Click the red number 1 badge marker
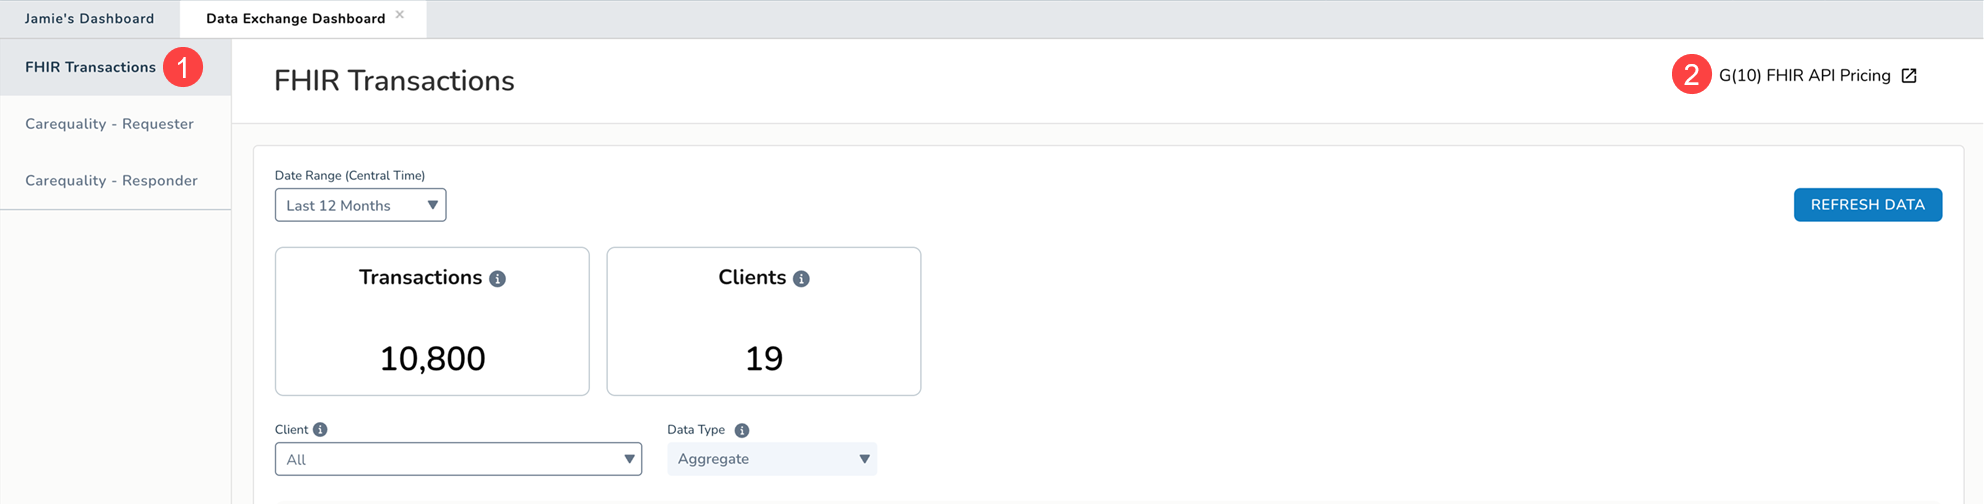Image resolution: width=1984 pixels, height=504 pixels. 183,67
